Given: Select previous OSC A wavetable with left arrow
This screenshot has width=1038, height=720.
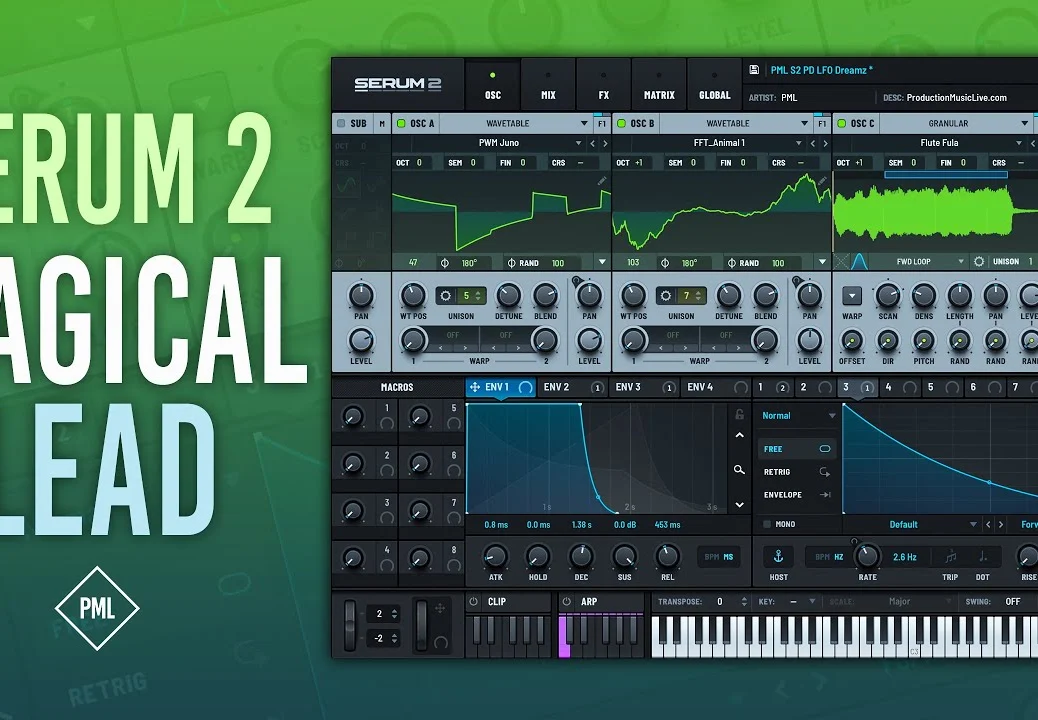Looking at the screenshot, I should tap(592, 143).
